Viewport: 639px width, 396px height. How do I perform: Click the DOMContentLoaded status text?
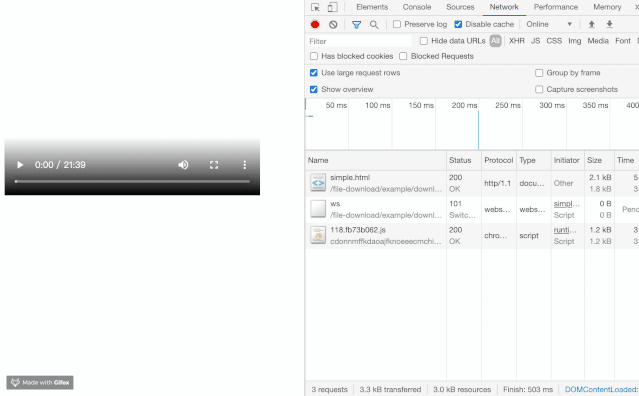tap(602, 389)
